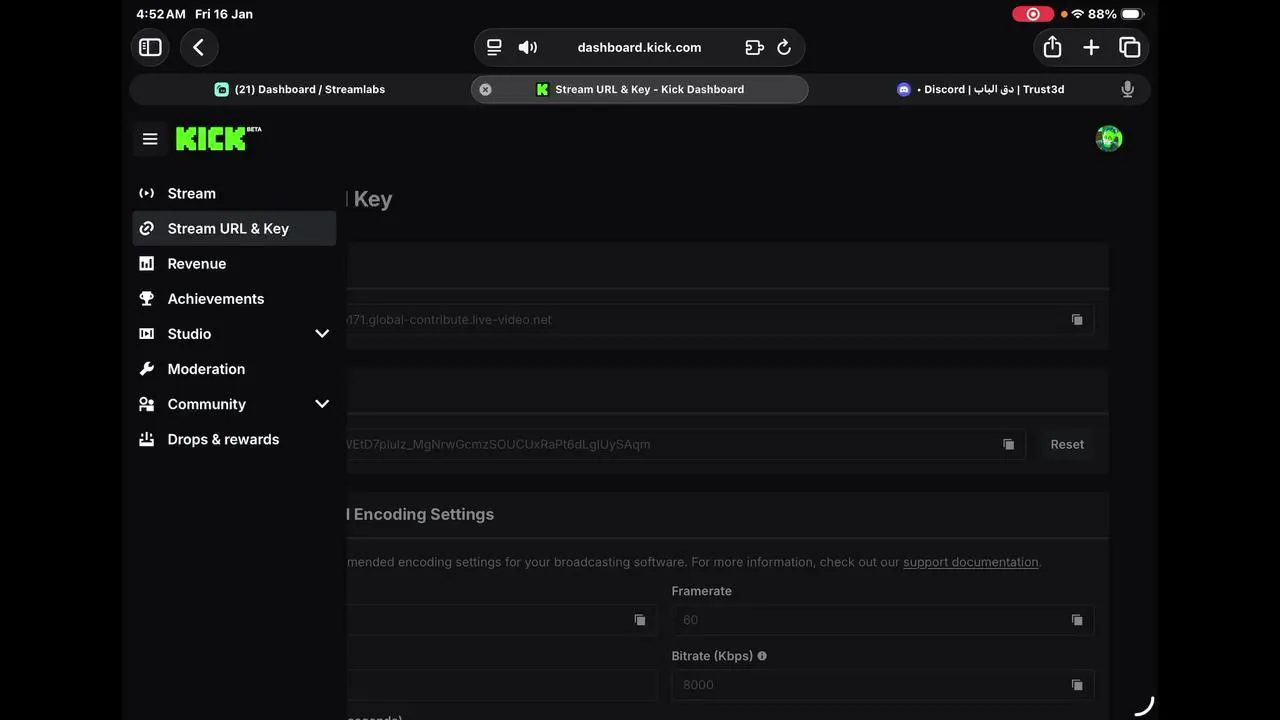Viewport: 1280px width, 720px height.
Task: Click the dashboard.kick.com address bar
Action: 639,47
